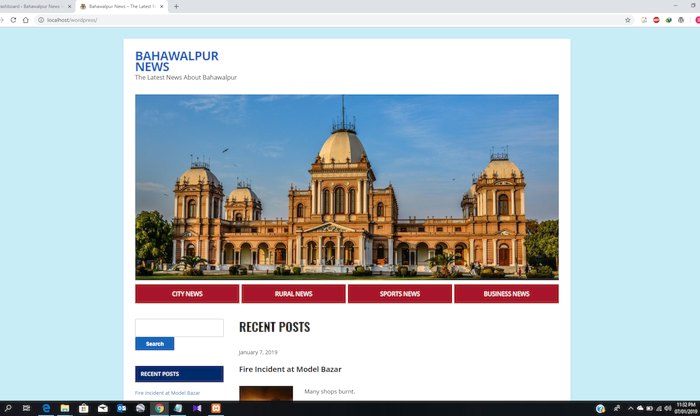Open network signal tray icon
The height and width of the screenshot is (416, 700).
(x=659, y=408)
